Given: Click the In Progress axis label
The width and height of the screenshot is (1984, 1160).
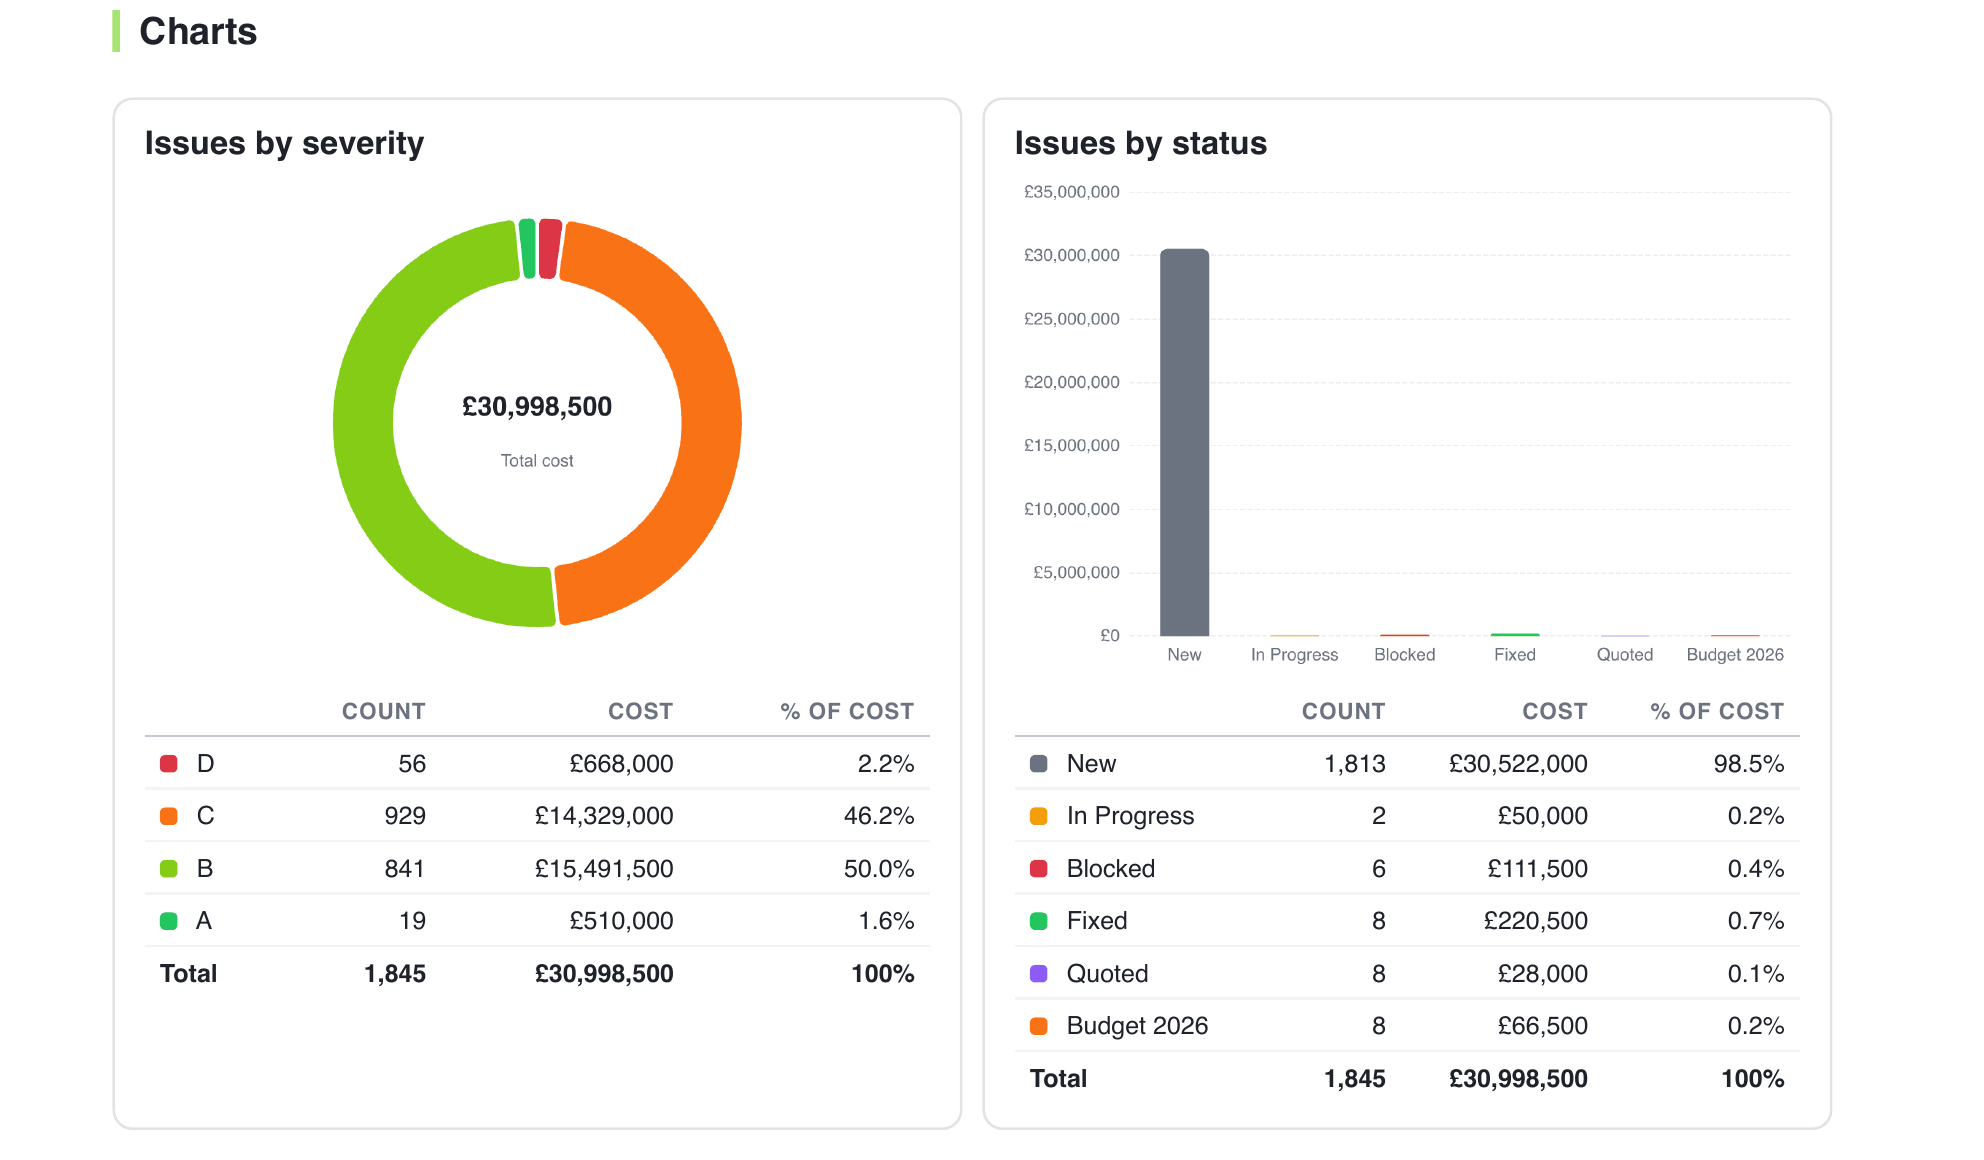Looking at the screenshot, I should point(1294,655).
